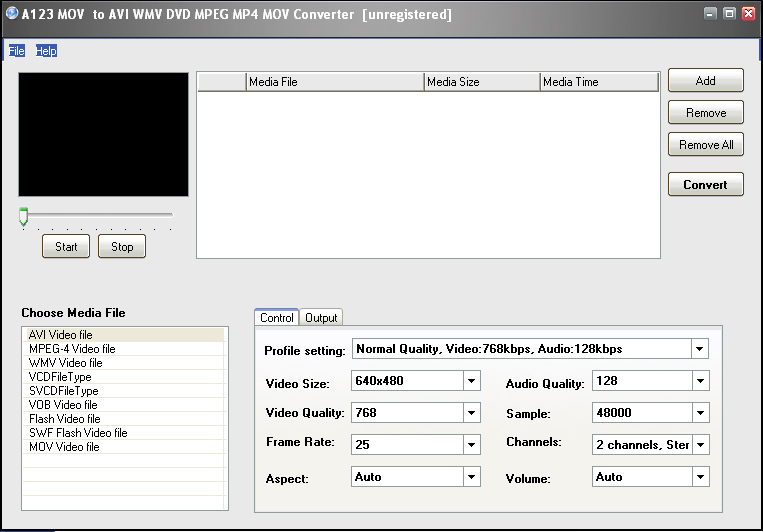
Task: Start the conversion with Convert button
Action: [x=706, y=185]
